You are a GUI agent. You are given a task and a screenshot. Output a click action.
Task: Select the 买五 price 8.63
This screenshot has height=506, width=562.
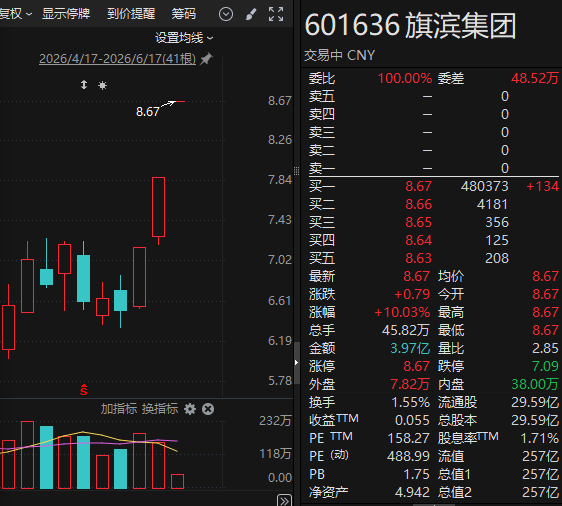click(419, 258)
